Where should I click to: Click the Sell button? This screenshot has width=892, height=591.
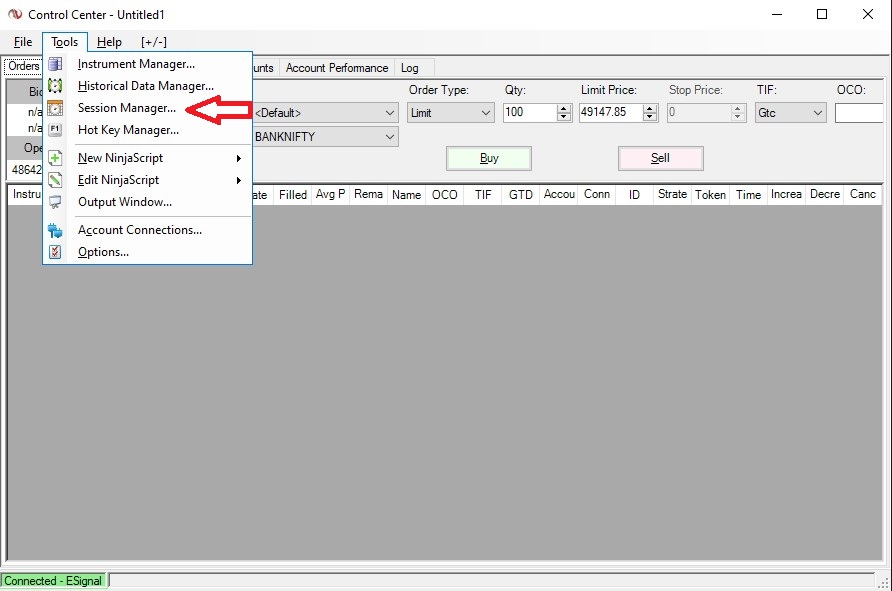coord(660,158)
